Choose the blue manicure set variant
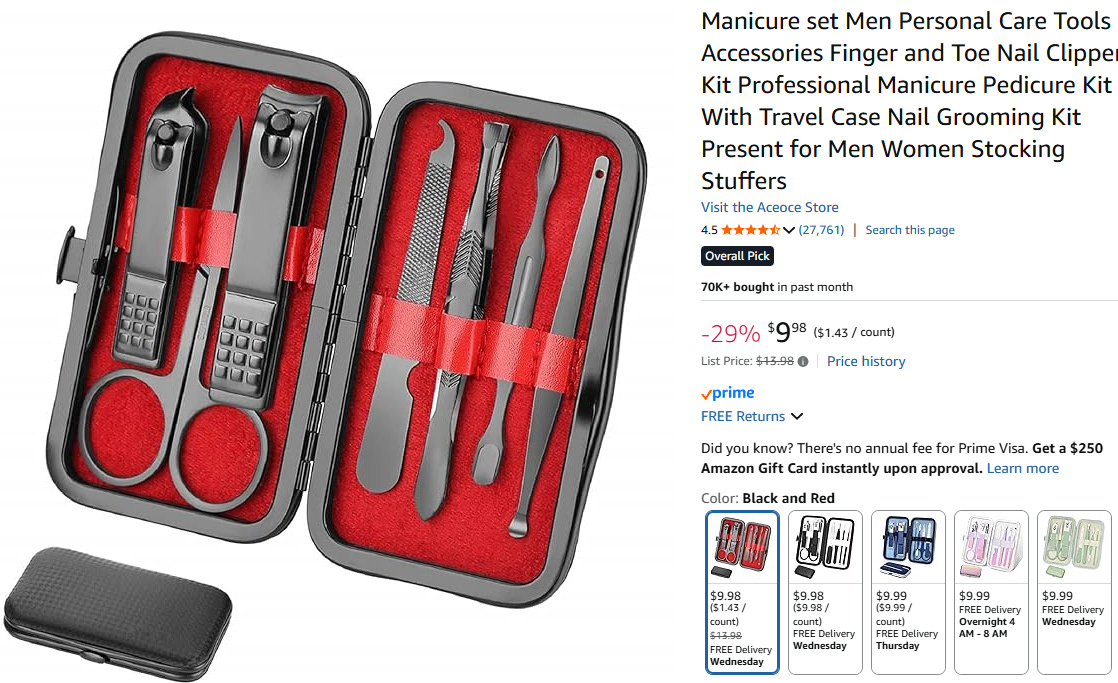The height and width of the screenshot is (683, 1118). pyautogui.click(x=908, y=592)
